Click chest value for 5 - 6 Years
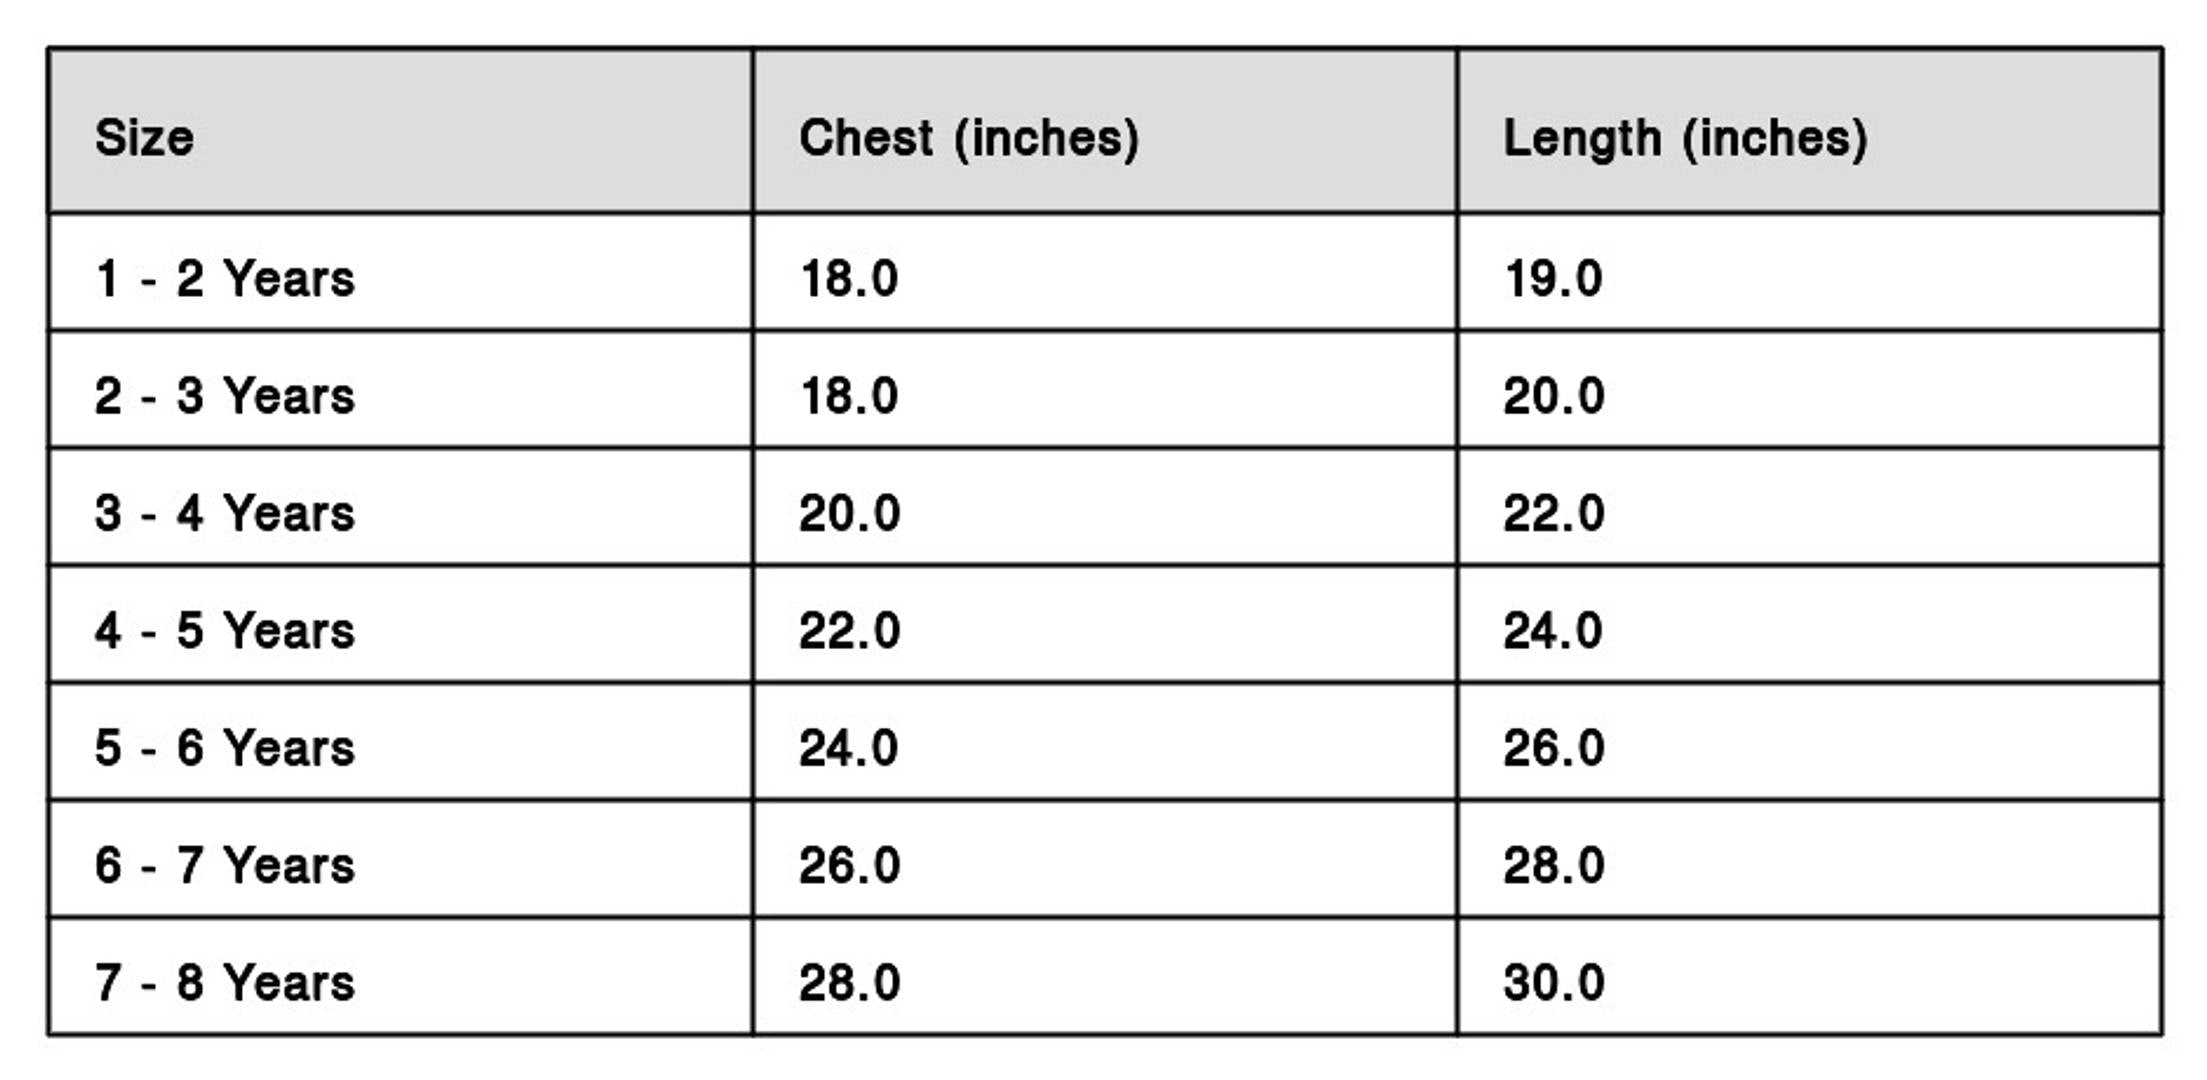This screenshot has width=2207, height=1080. pyautogui.click(x=849, y=747)
